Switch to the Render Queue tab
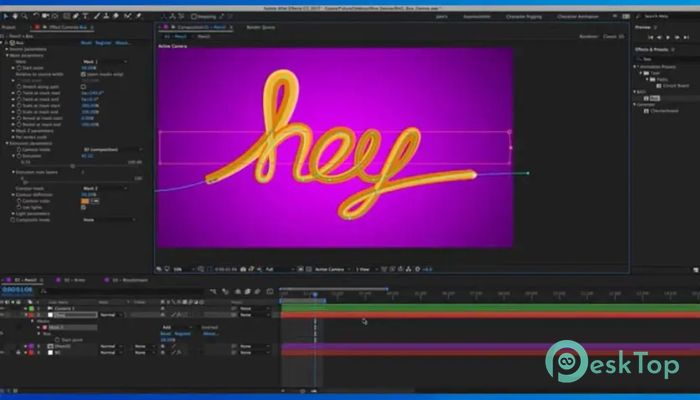 coord(261,27)
